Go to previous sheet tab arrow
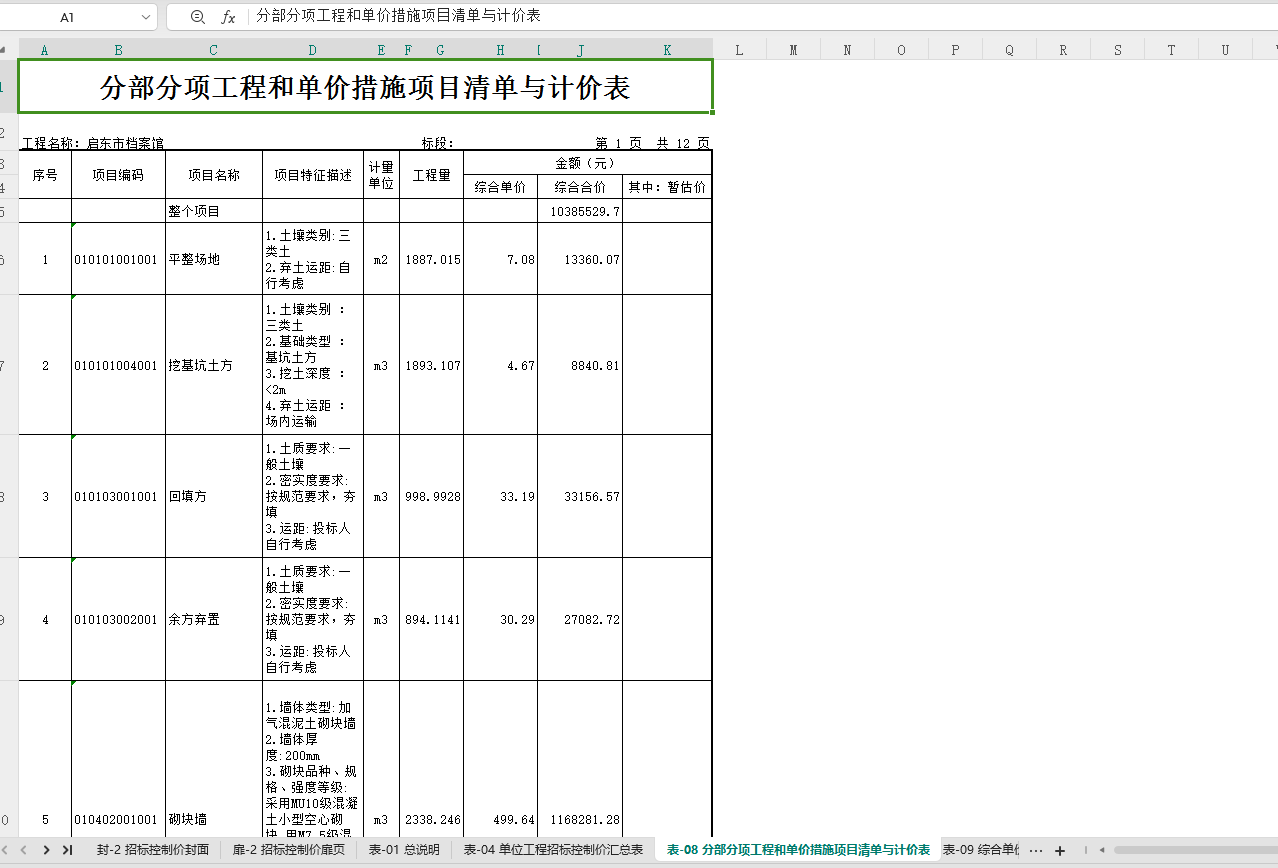Viewport: 1278px width, 868px height. pos(23,850)
